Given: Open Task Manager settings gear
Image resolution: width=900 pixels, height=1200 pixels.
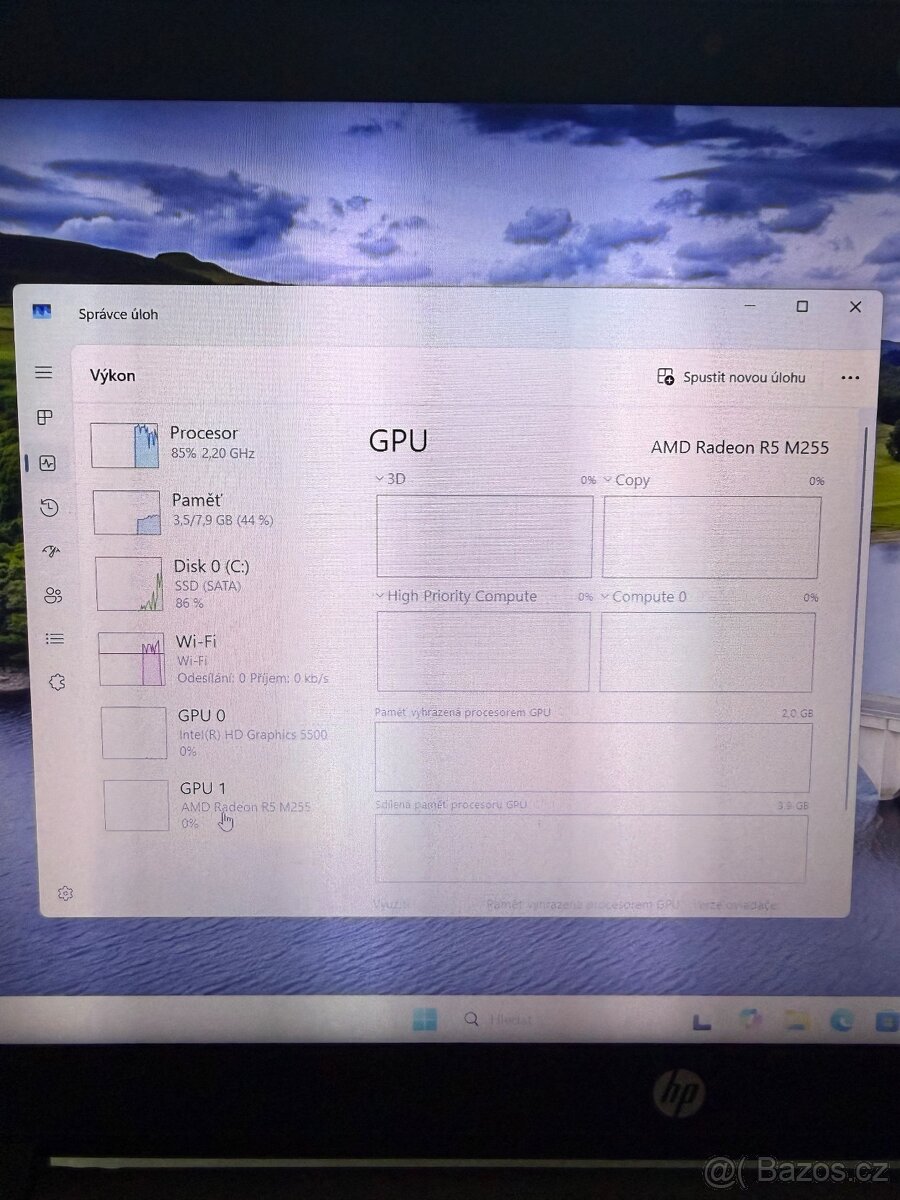Looking at the screenshot, I should (65, 893).
